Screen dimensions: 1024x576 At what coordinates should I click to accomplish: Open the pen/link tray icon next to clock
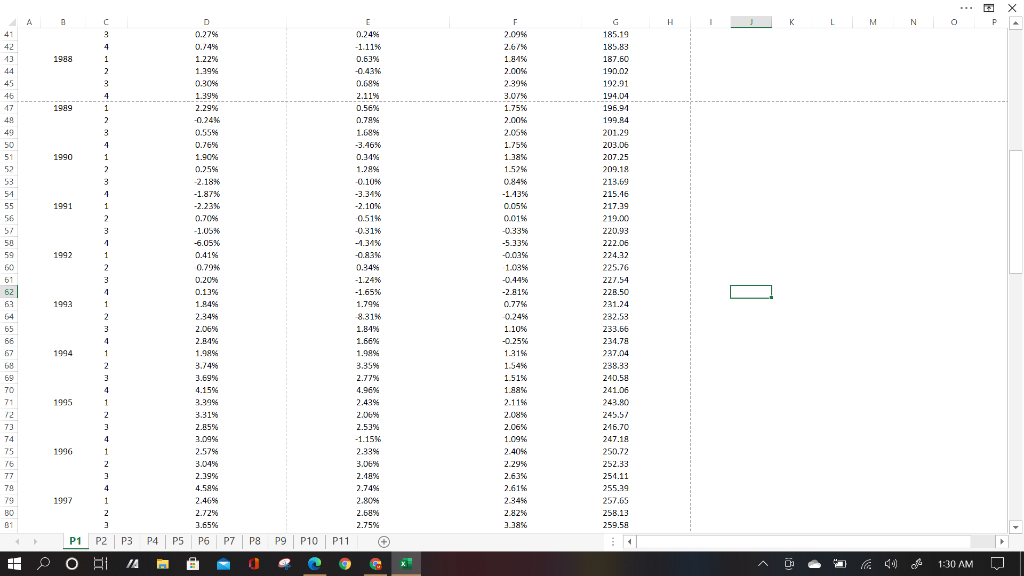click(x=916, y=564)
